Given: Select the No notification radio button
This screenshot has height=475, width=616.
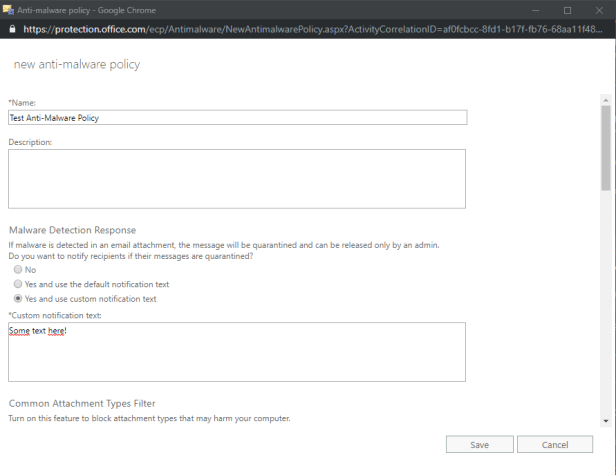Looking at the screenshot, I should [18, 270].
